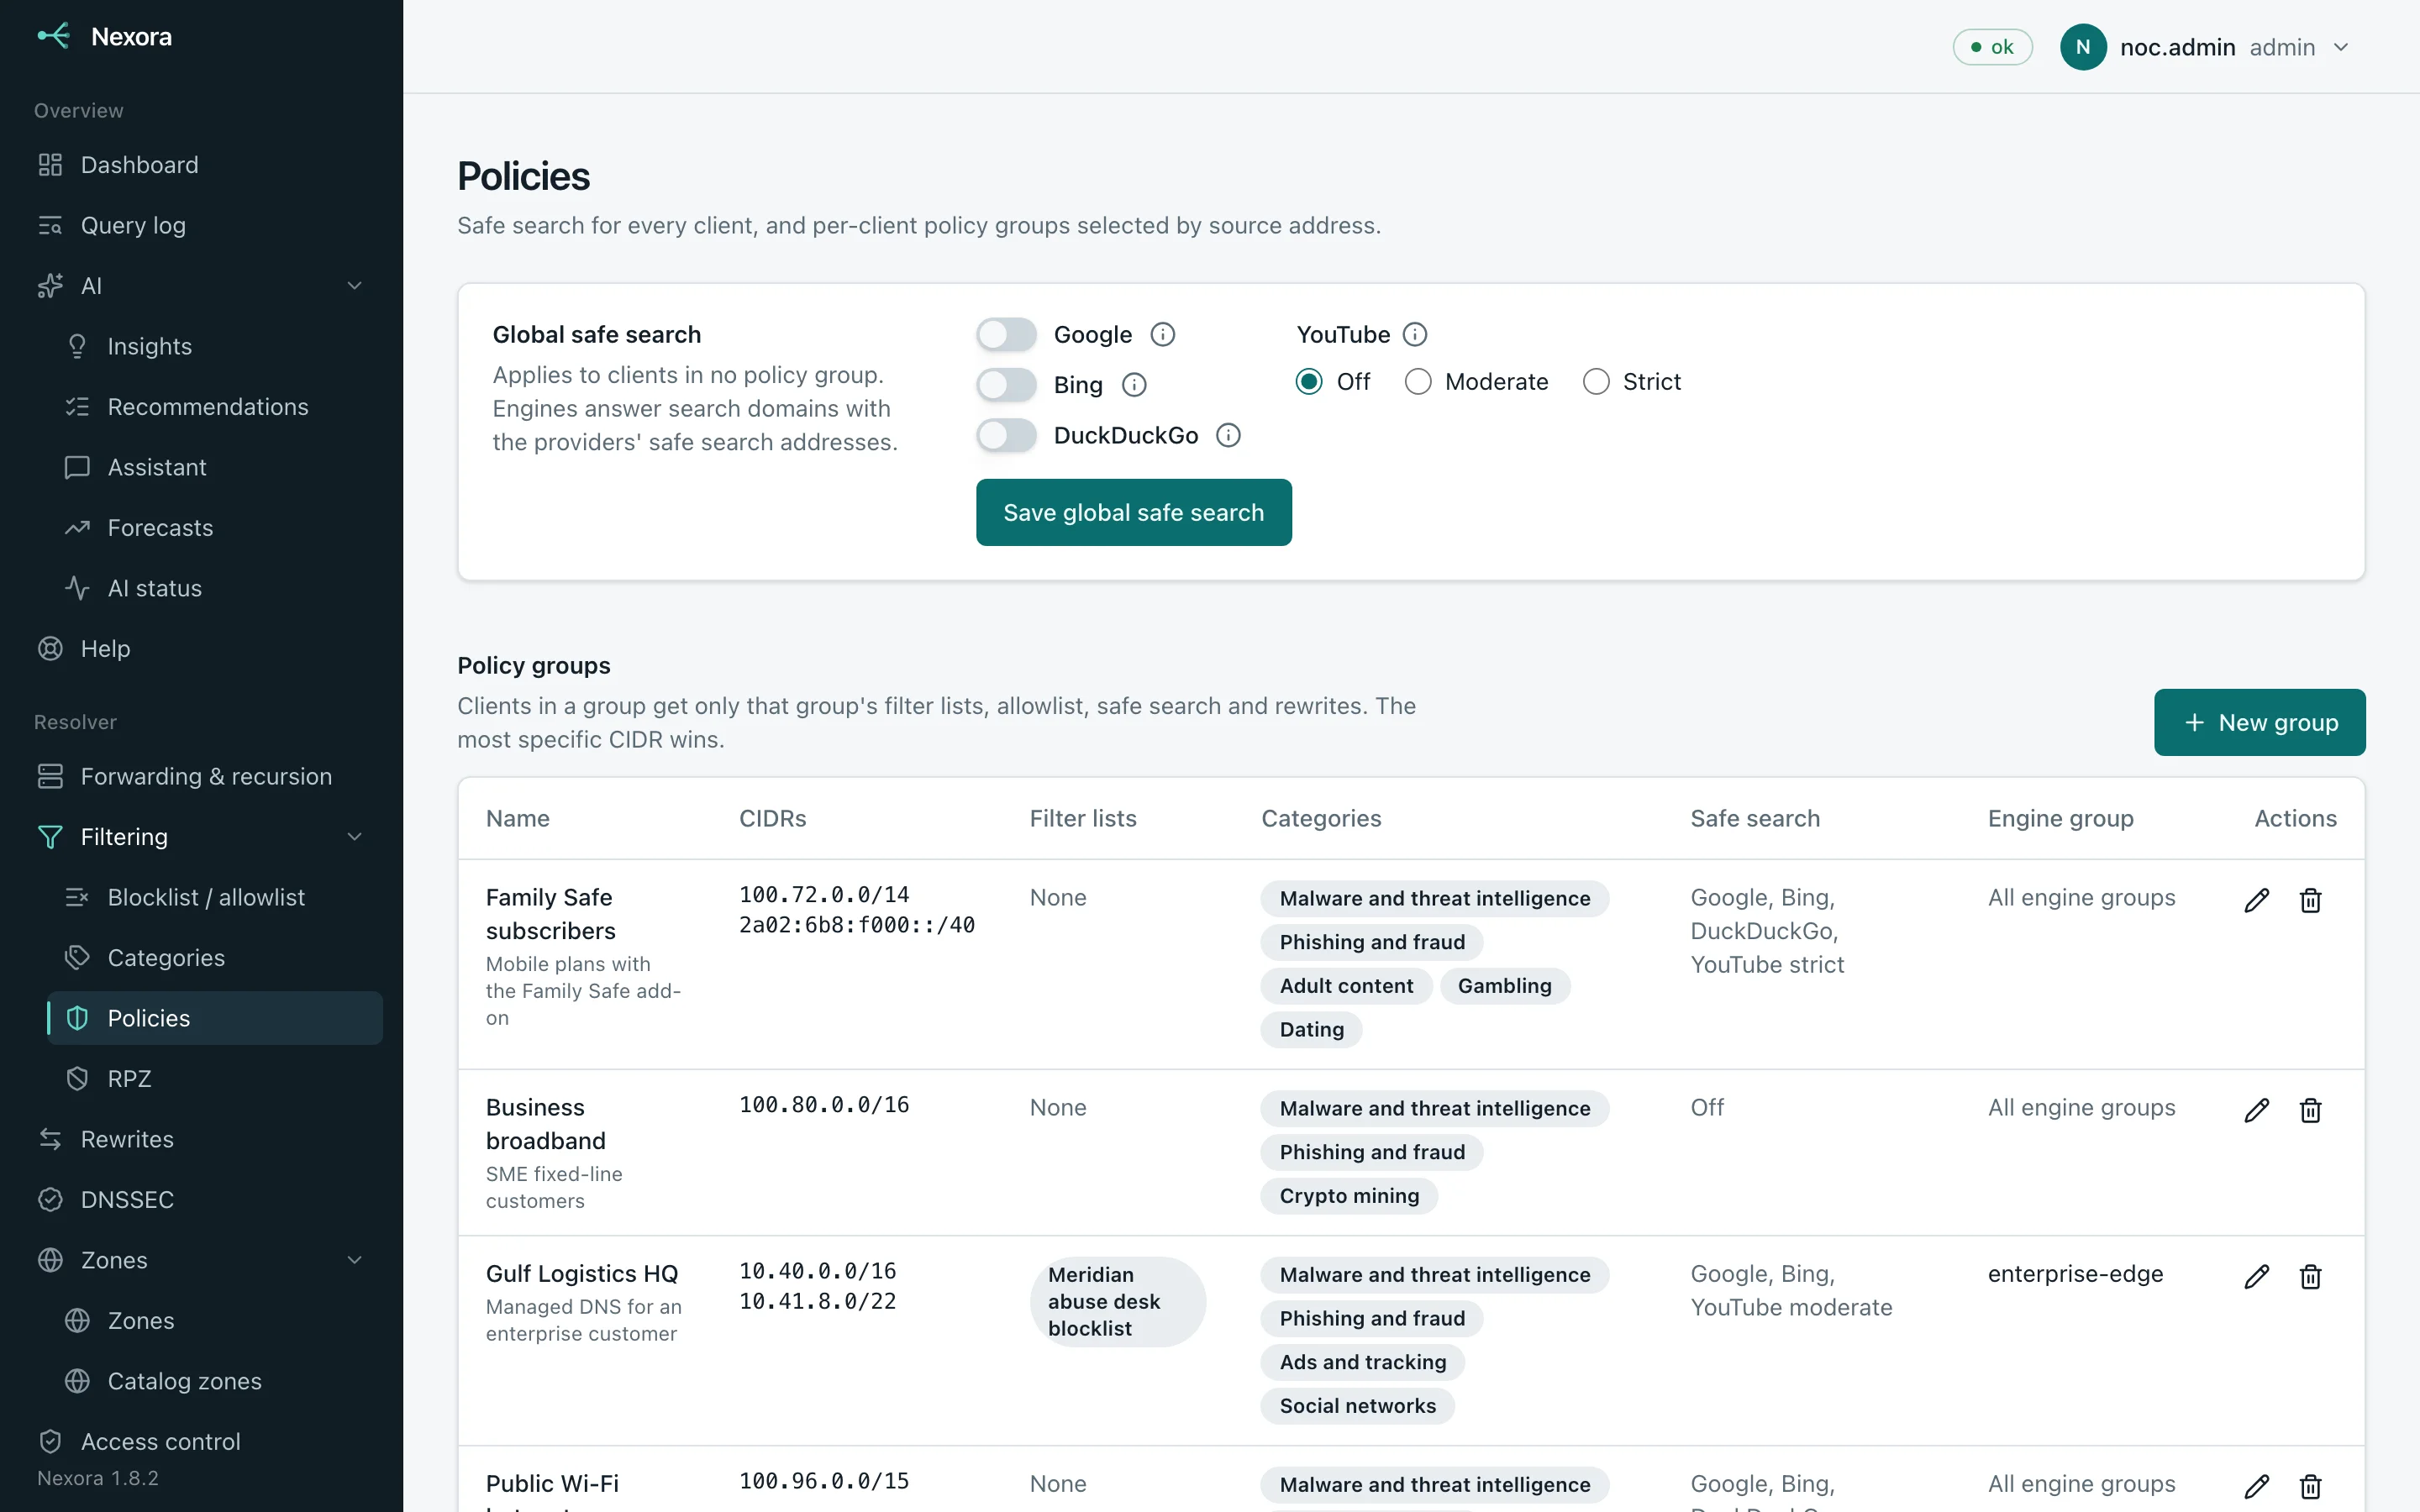Click the Gambling category chip

(x=1504, y=986)
